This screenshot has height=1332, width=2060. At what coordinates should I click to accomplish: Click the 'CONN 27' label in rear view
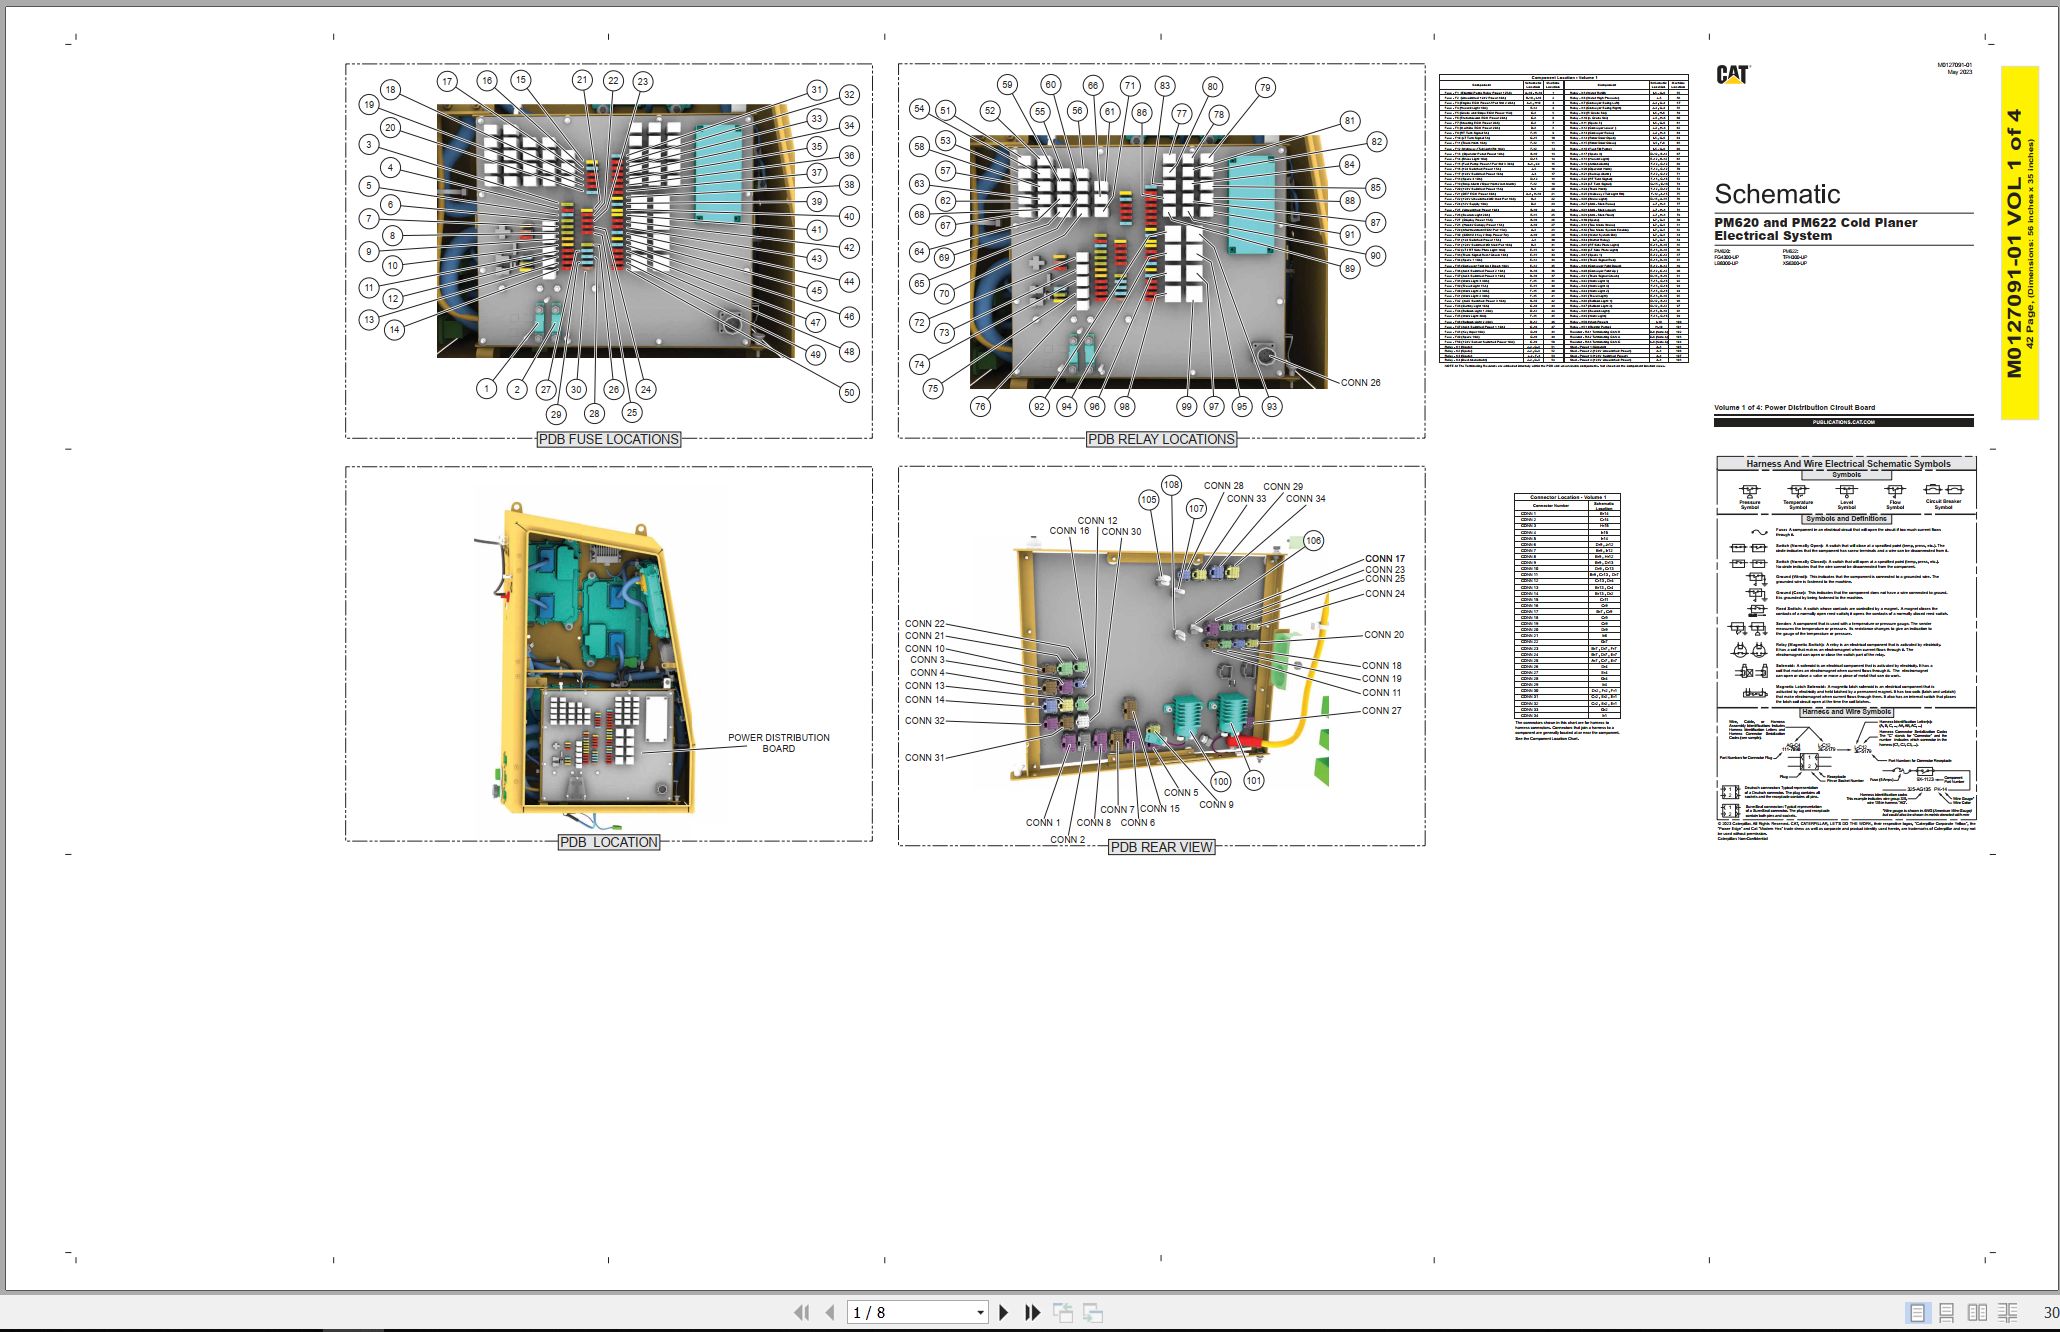coord(1381,711)
